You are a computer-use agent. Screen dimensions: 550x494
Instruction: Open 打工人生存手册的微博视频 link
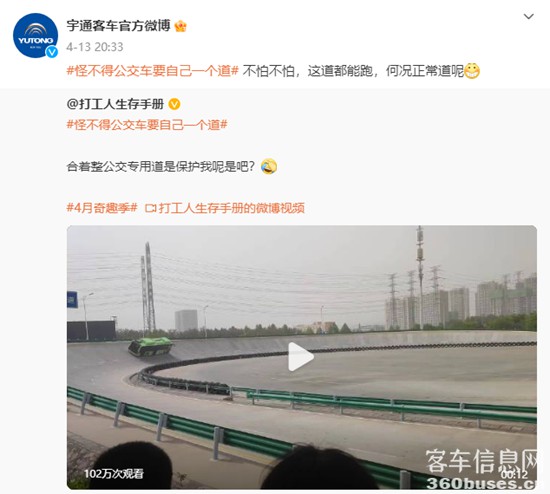pos(232,208)
